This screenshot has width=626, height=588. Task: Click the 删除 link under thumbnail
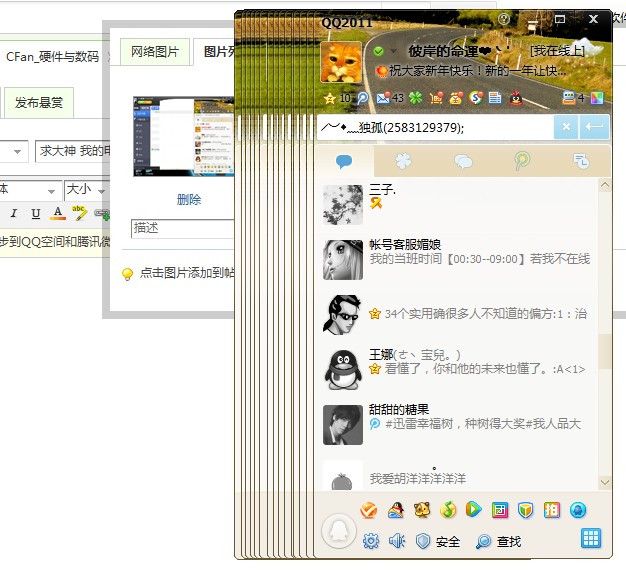[189, 199]
